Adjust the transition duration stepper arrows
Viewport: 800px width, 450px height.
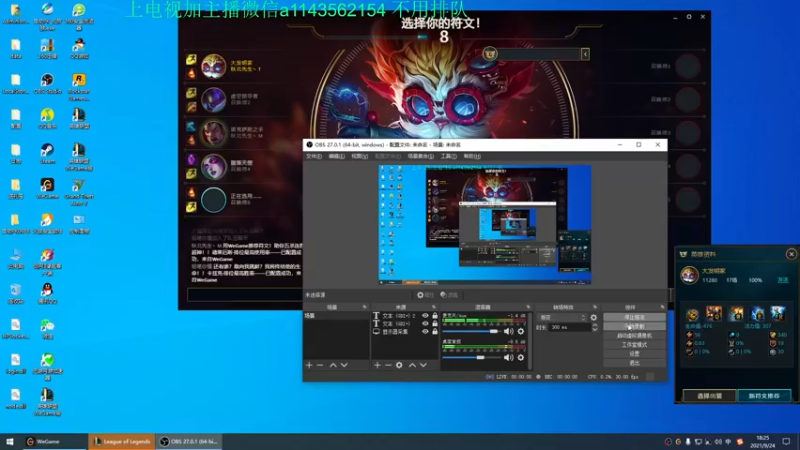[595, 328]
